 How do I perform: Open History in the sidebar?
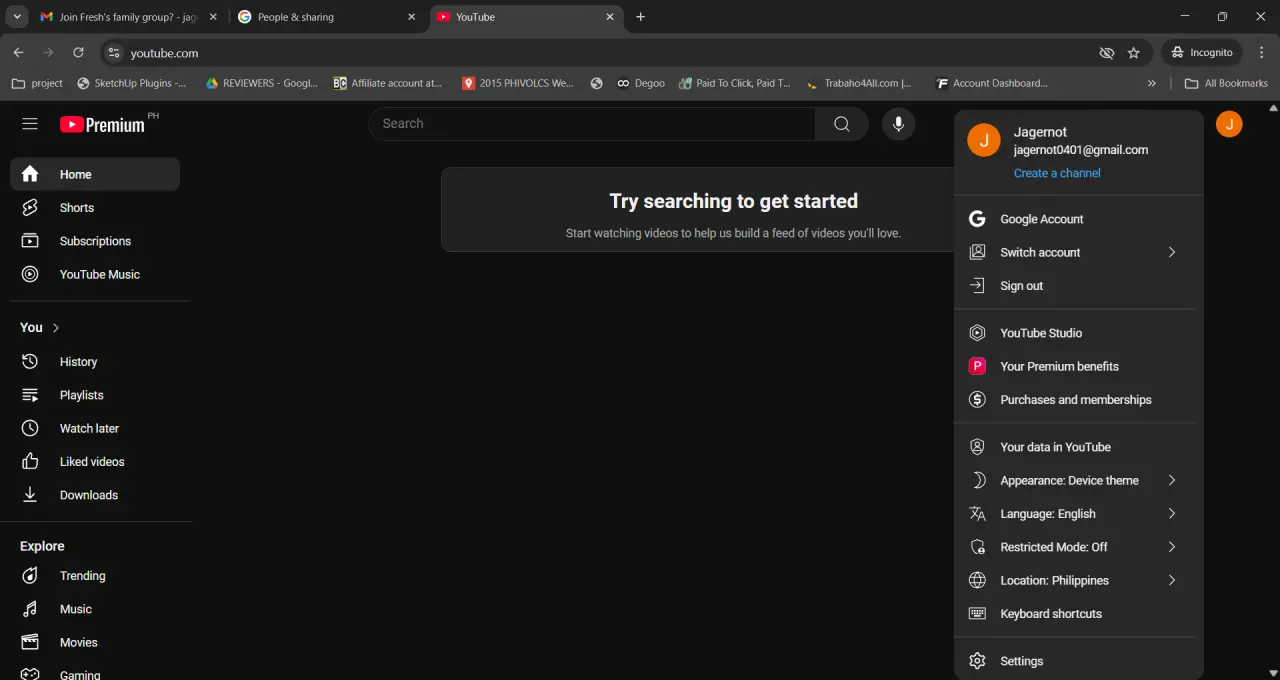(x=95, y=362)
